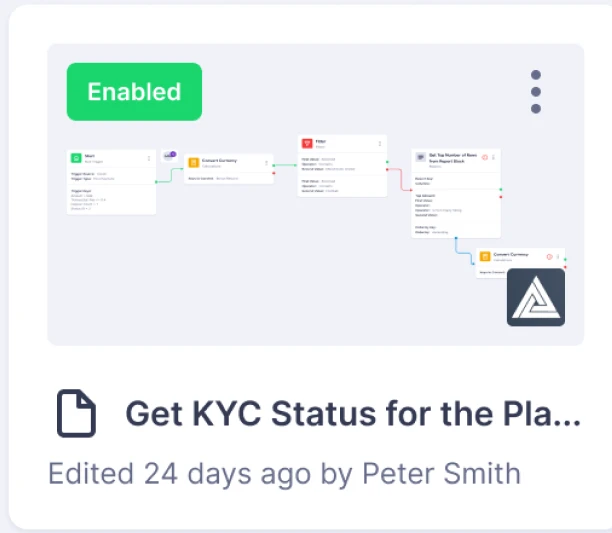
Task: Click the yellow Convert Currency icon linked to Start
Action: (194, 161)
